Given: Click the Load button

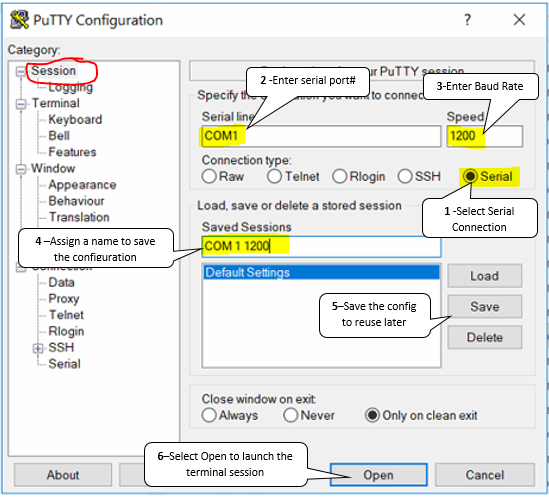Looking at the screenshot, I should (485, 276).
